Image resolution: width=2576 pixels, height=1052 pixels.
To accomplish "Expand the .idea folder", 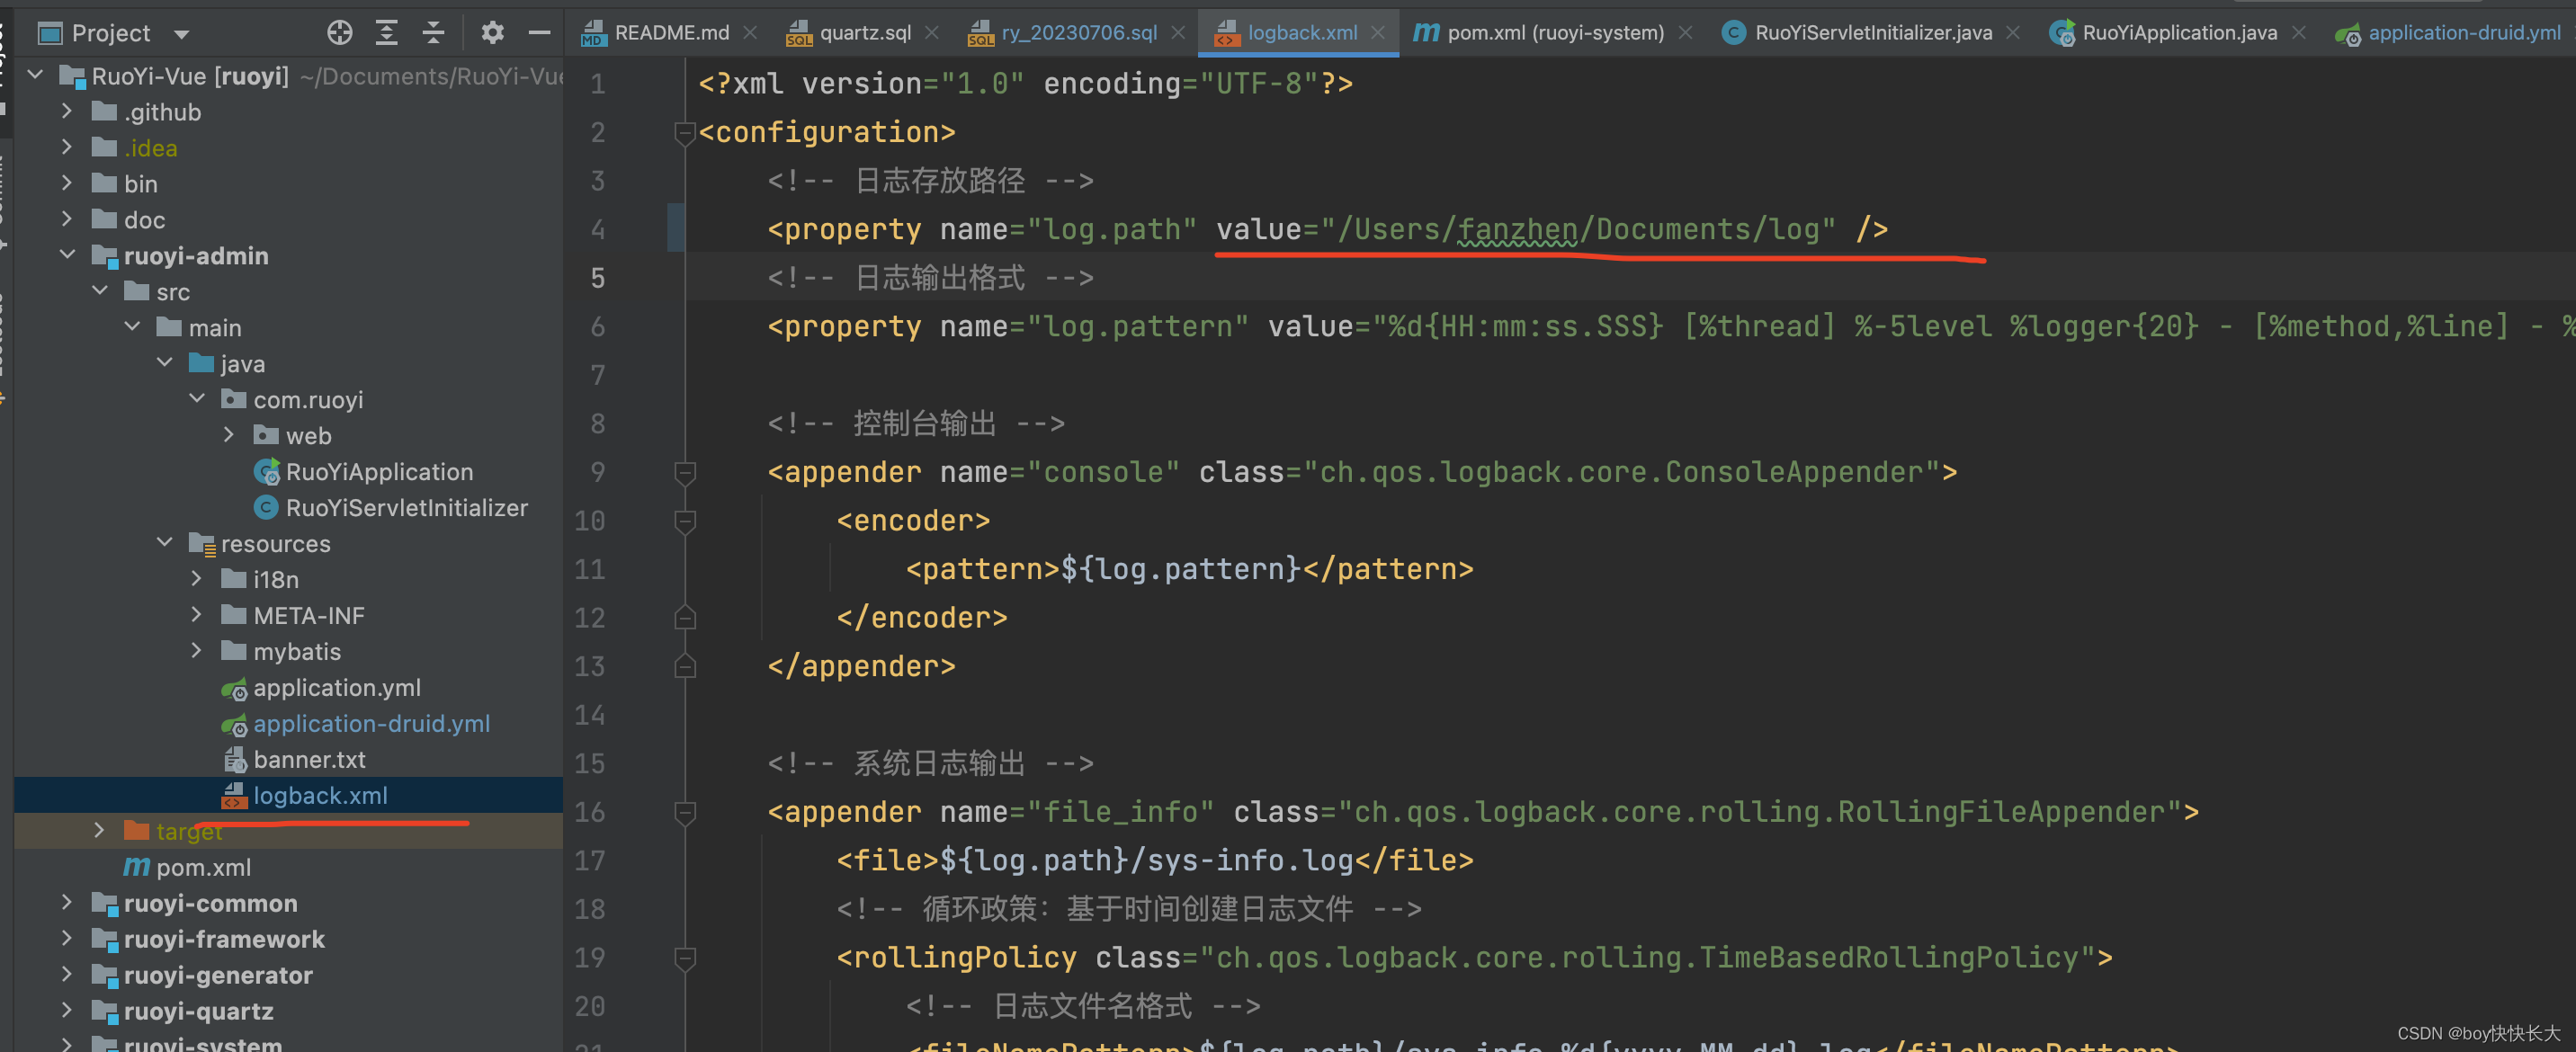I will (67, 147).
